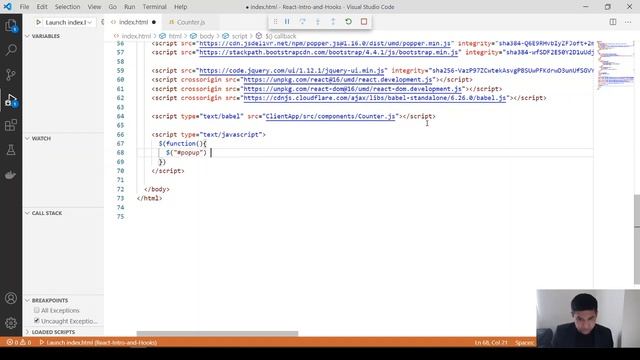Click the </body> closing tag text

click(x=157, y=189)
